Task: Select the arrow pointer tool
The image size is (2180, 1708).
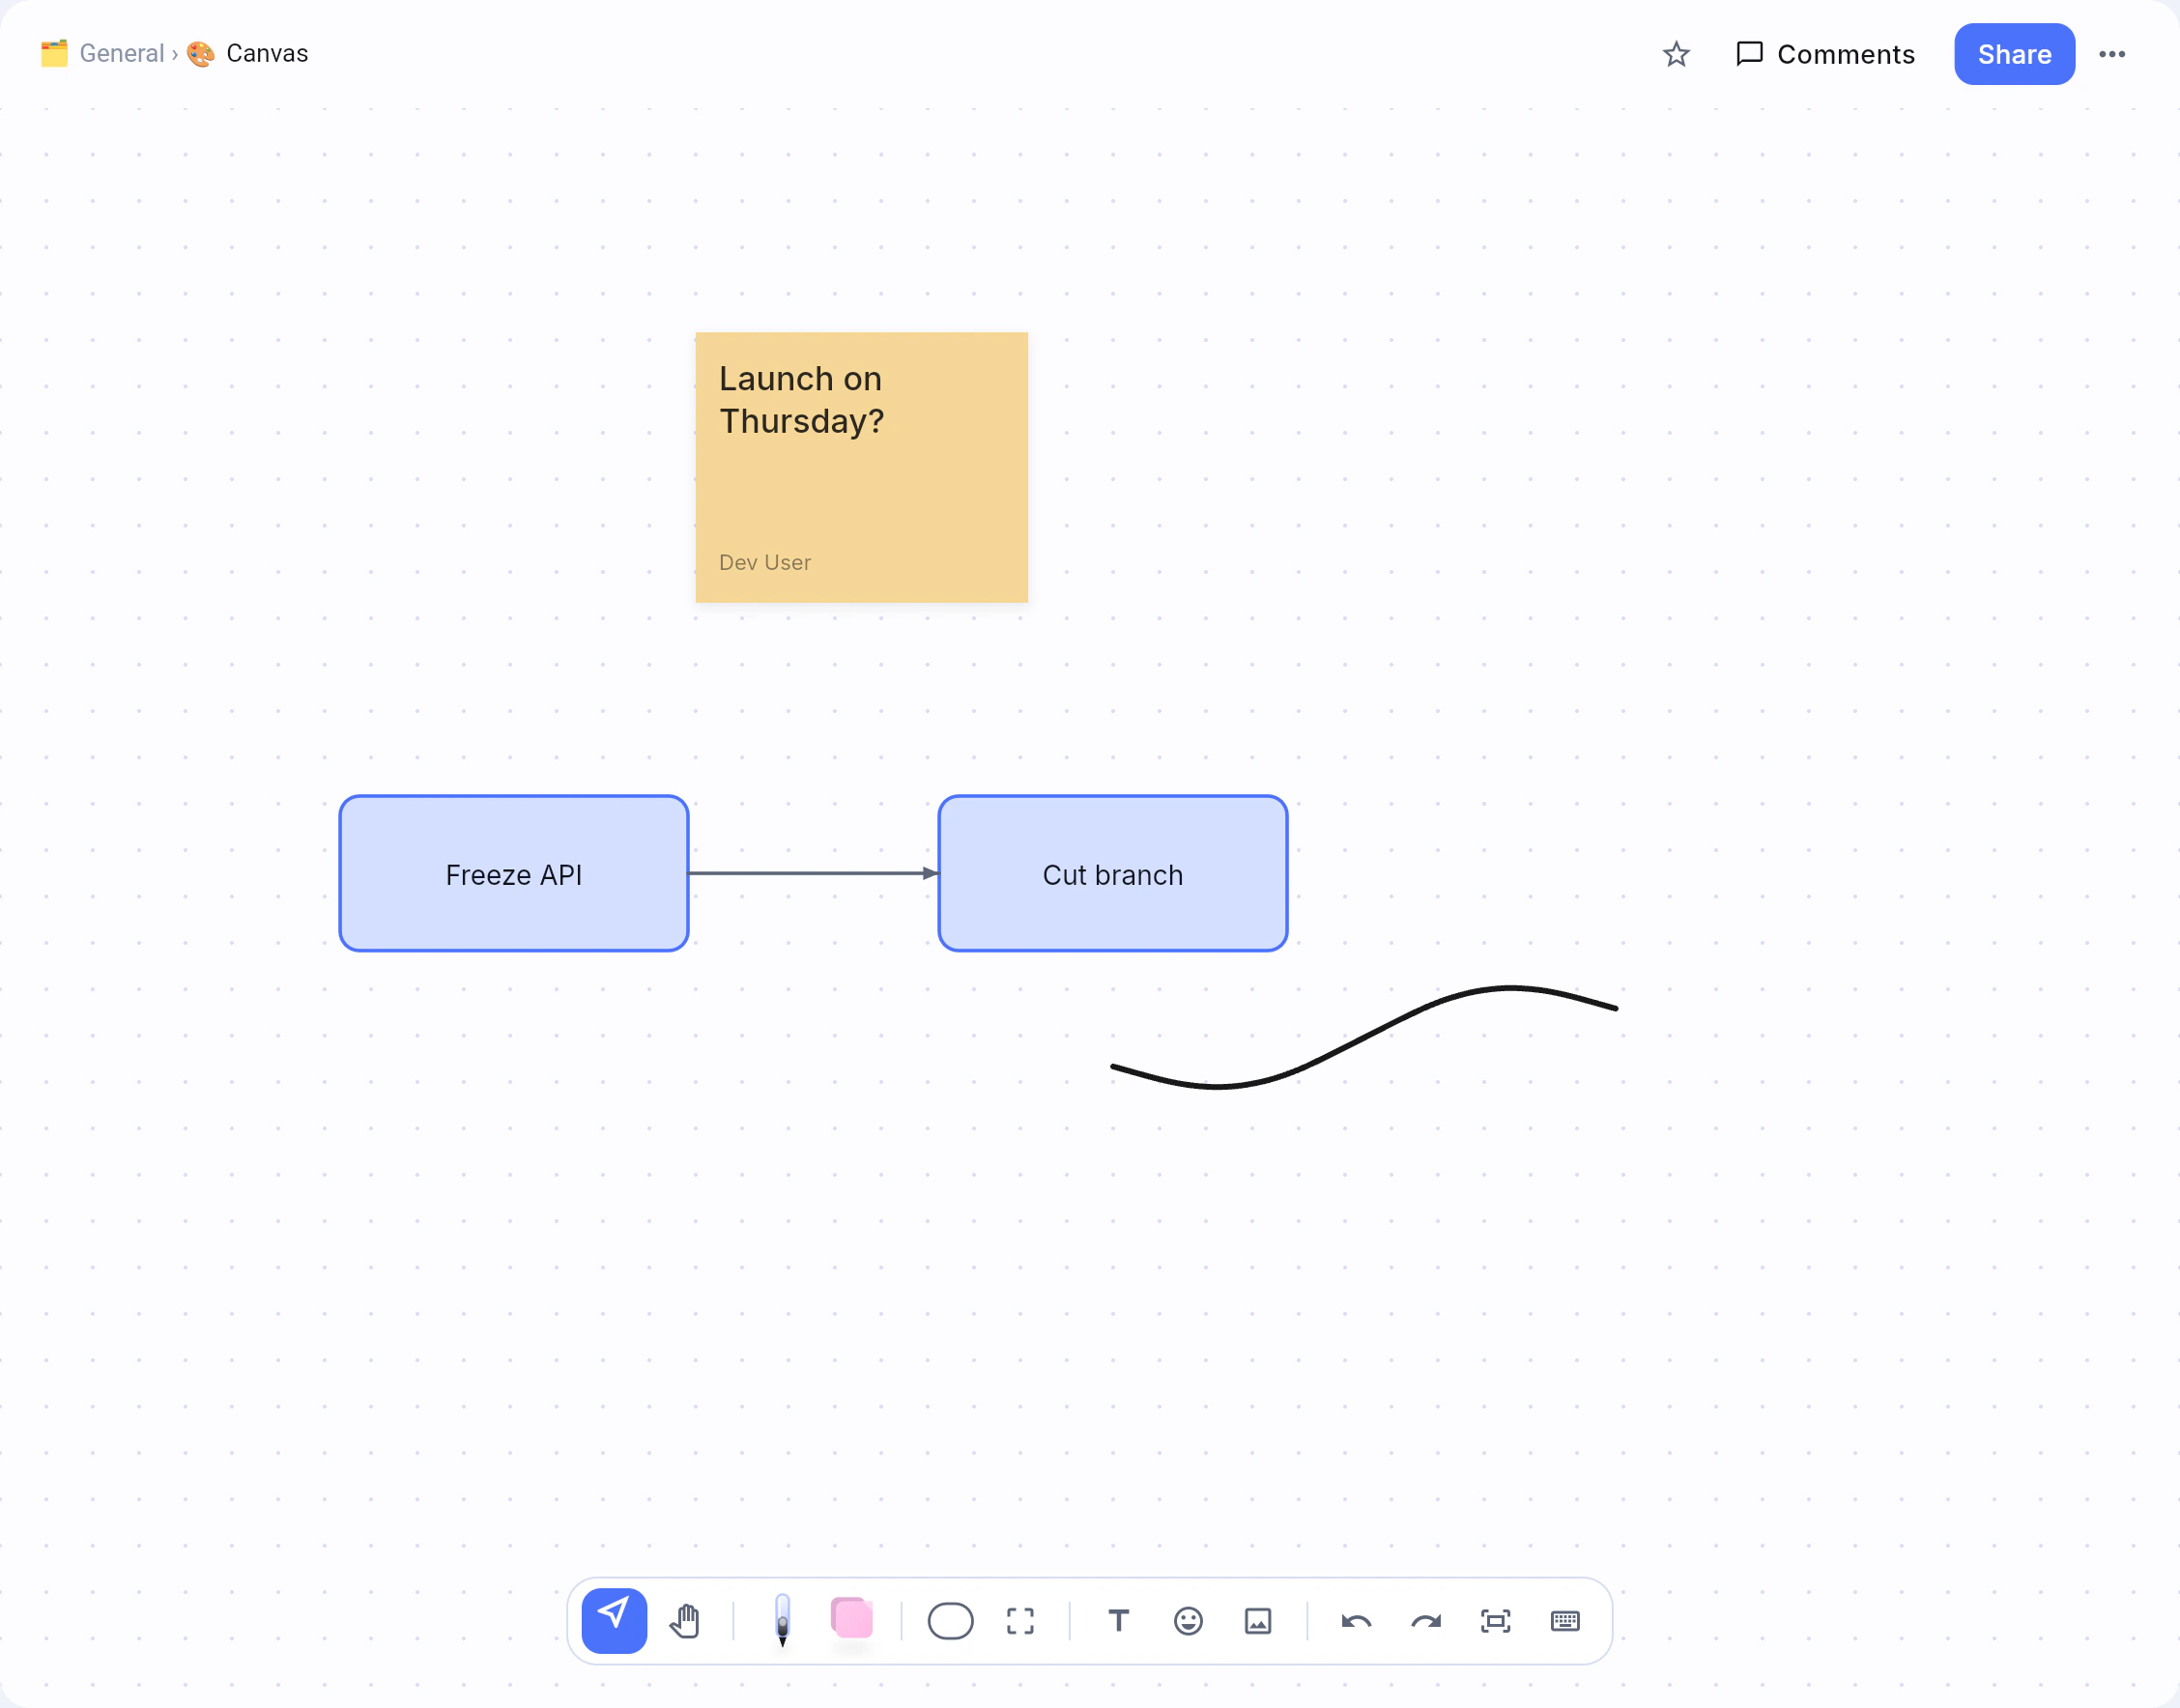Action: click(614, 1620)
